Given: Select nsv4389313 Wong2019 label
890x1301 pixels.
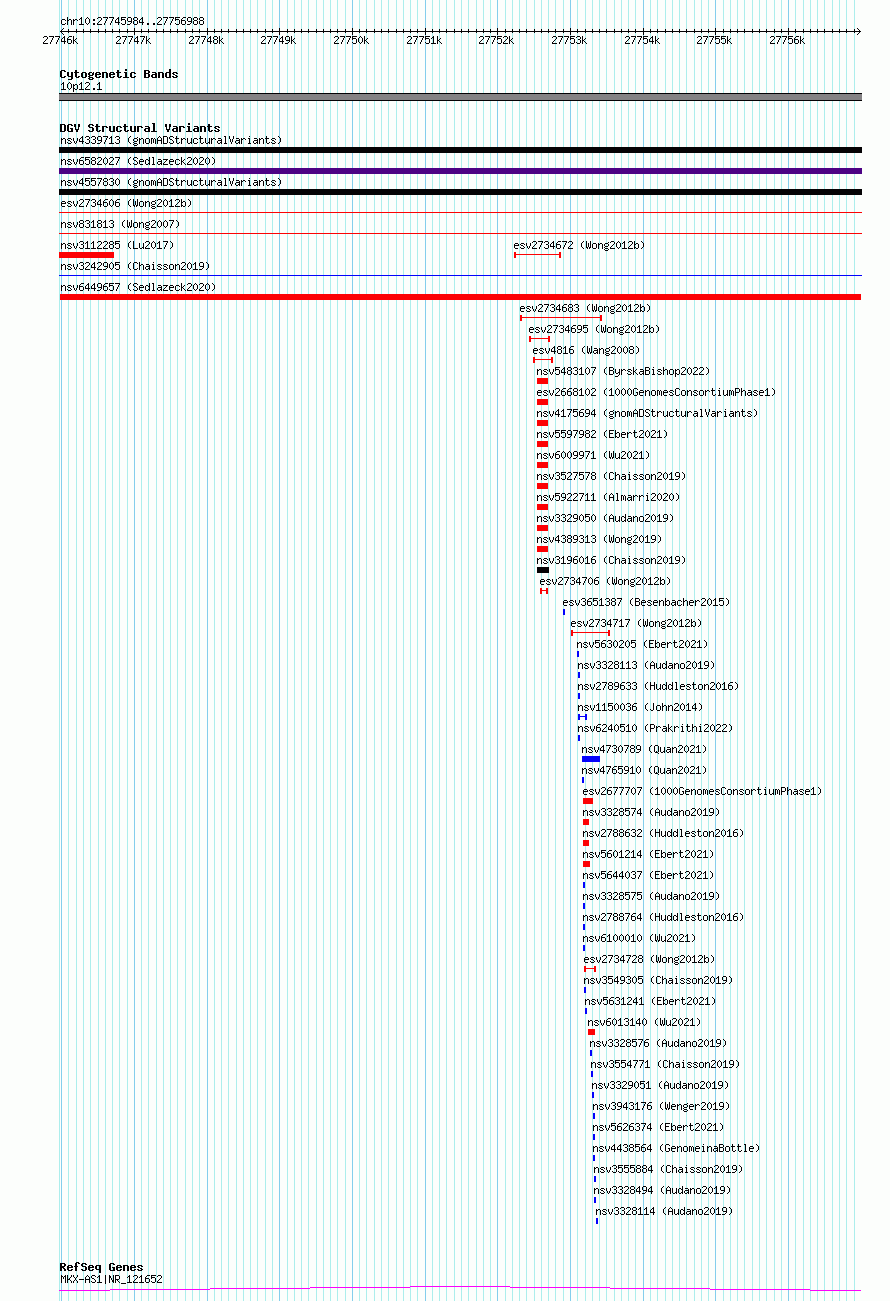Looking at the screenshot, I should 599,539.
